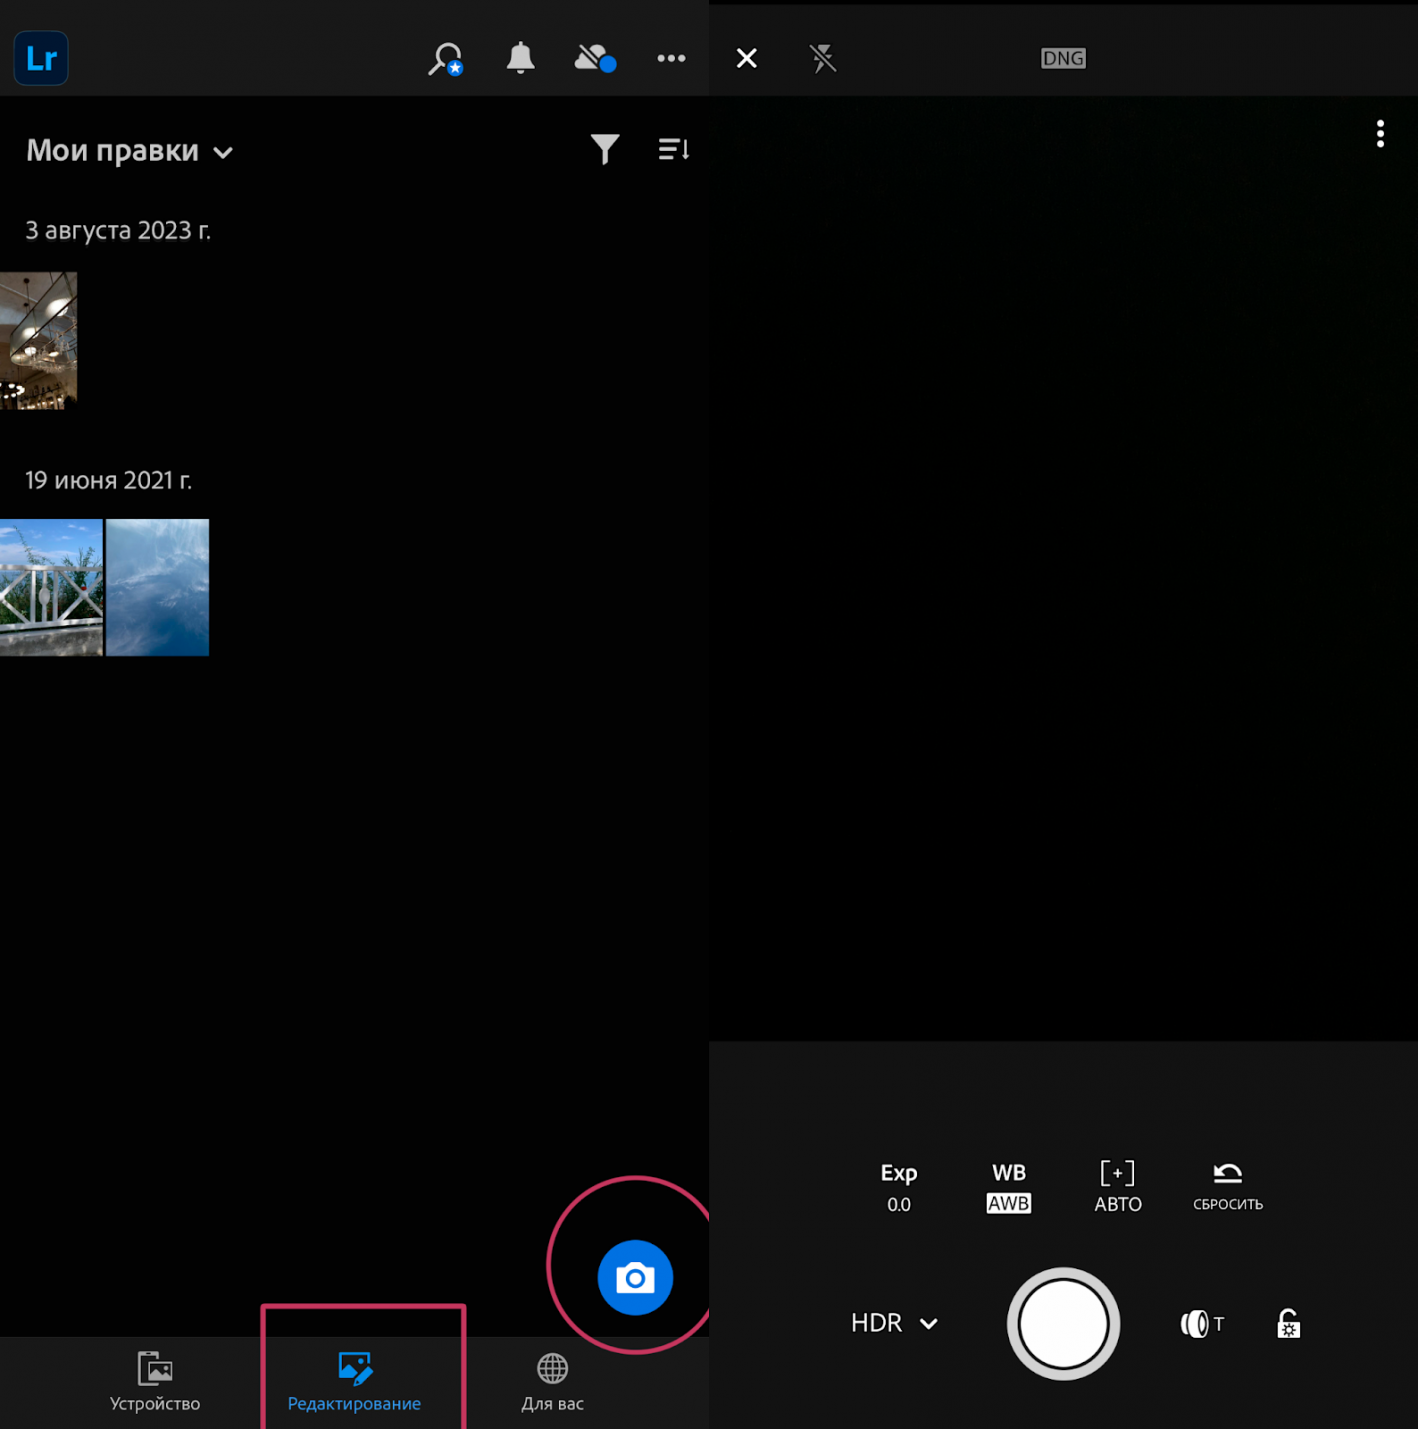Toggle the DNG file format badge

(1063, 58)
